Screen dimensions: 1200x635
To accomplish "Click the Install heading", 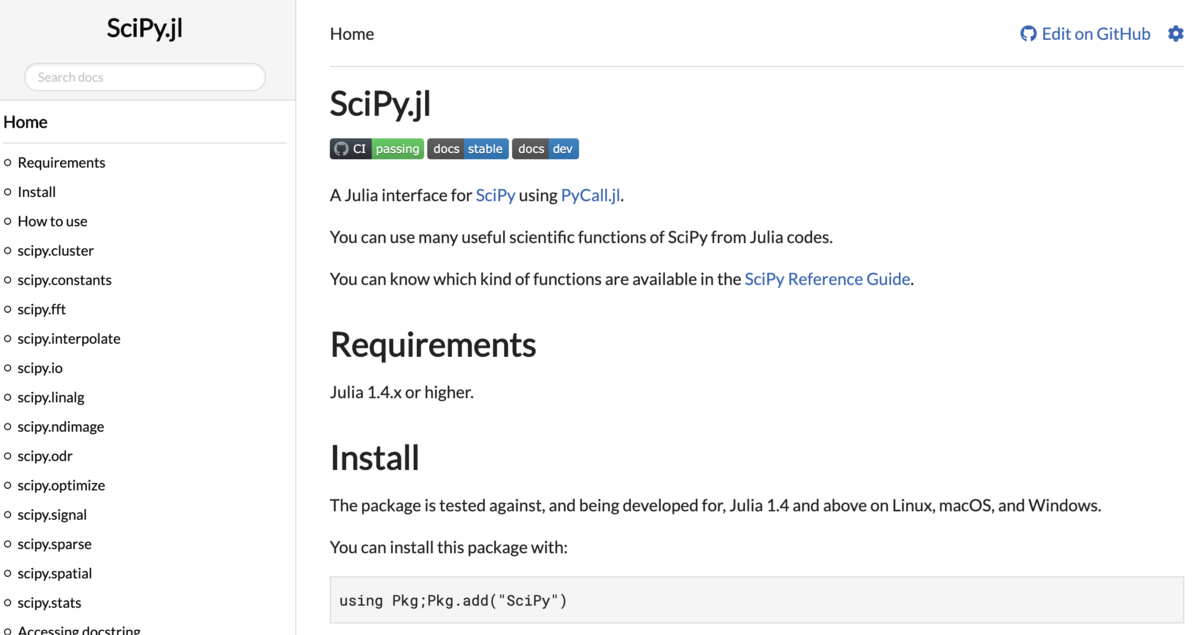I will pos(375,457).
